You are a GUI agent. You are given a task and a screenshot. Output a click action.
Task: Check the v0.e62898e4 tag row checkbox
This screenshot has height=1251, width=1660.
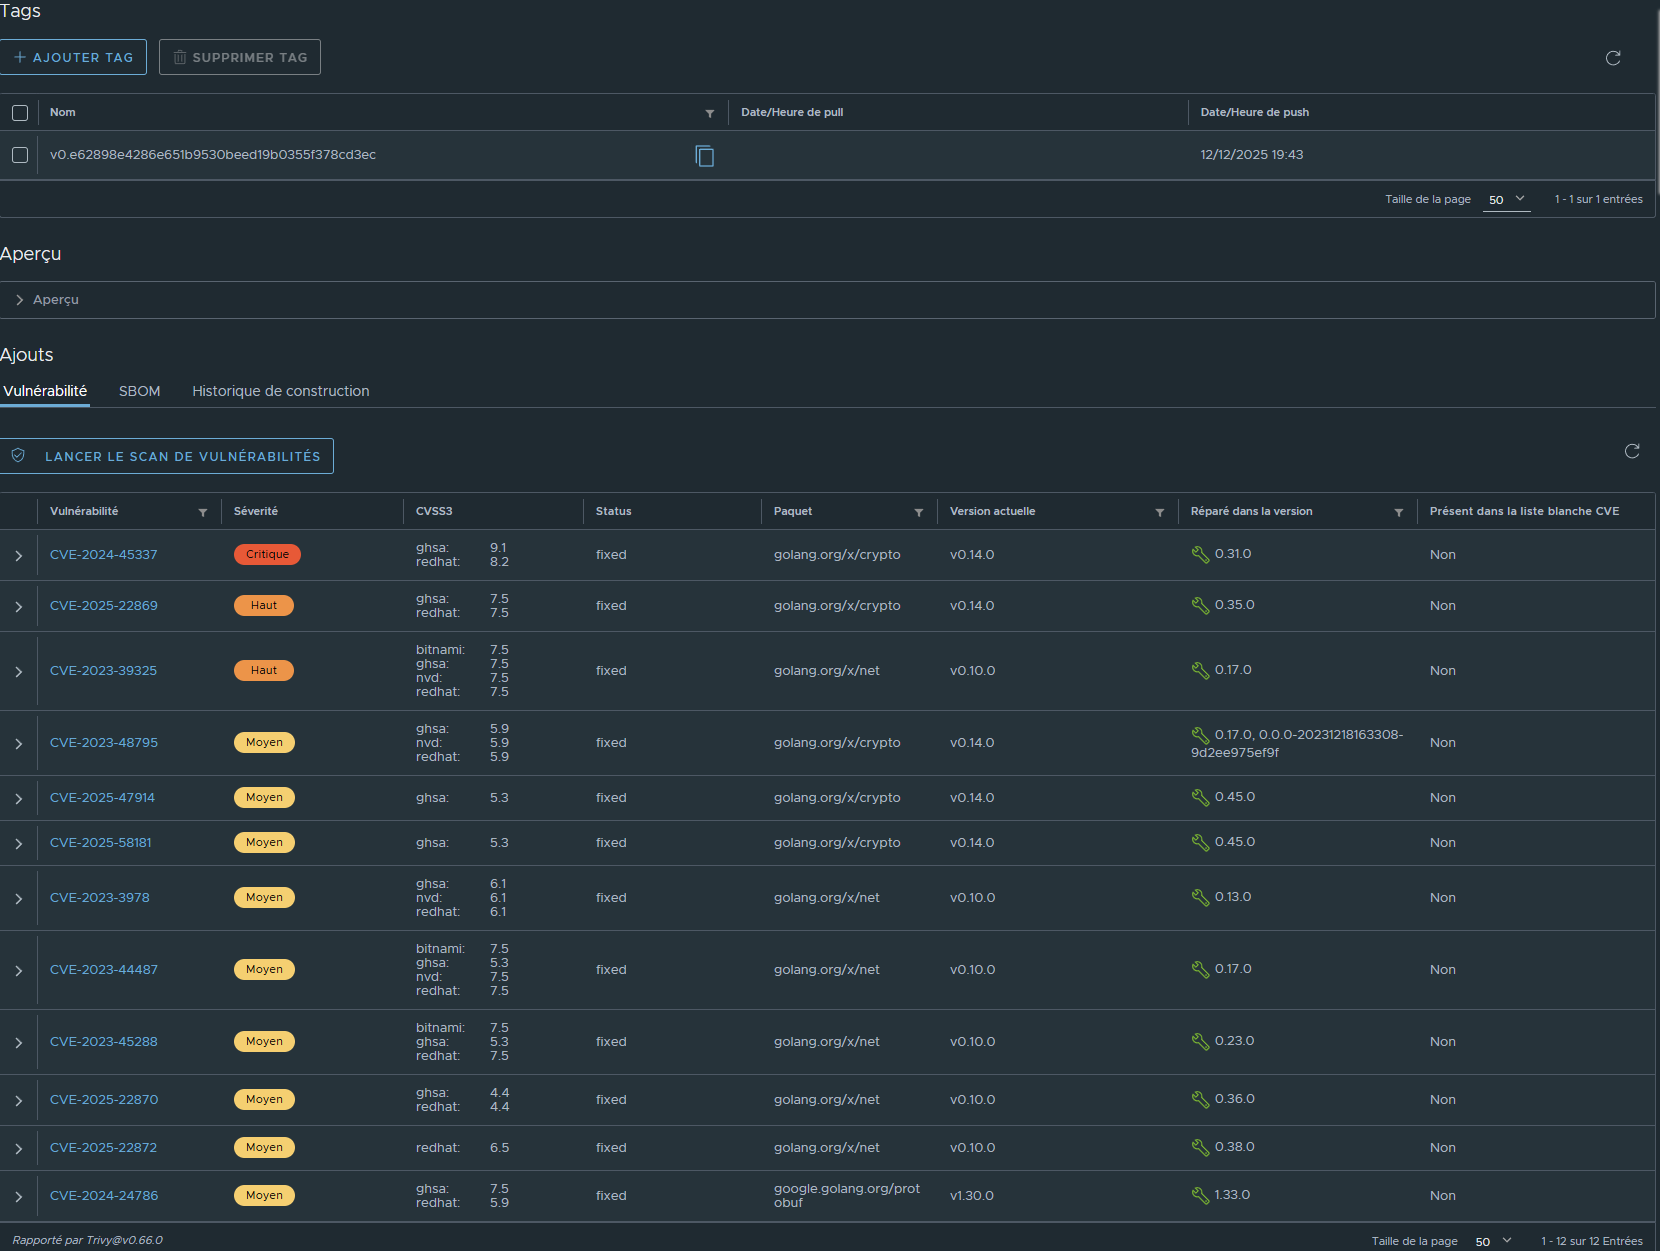tap(20, 155)
